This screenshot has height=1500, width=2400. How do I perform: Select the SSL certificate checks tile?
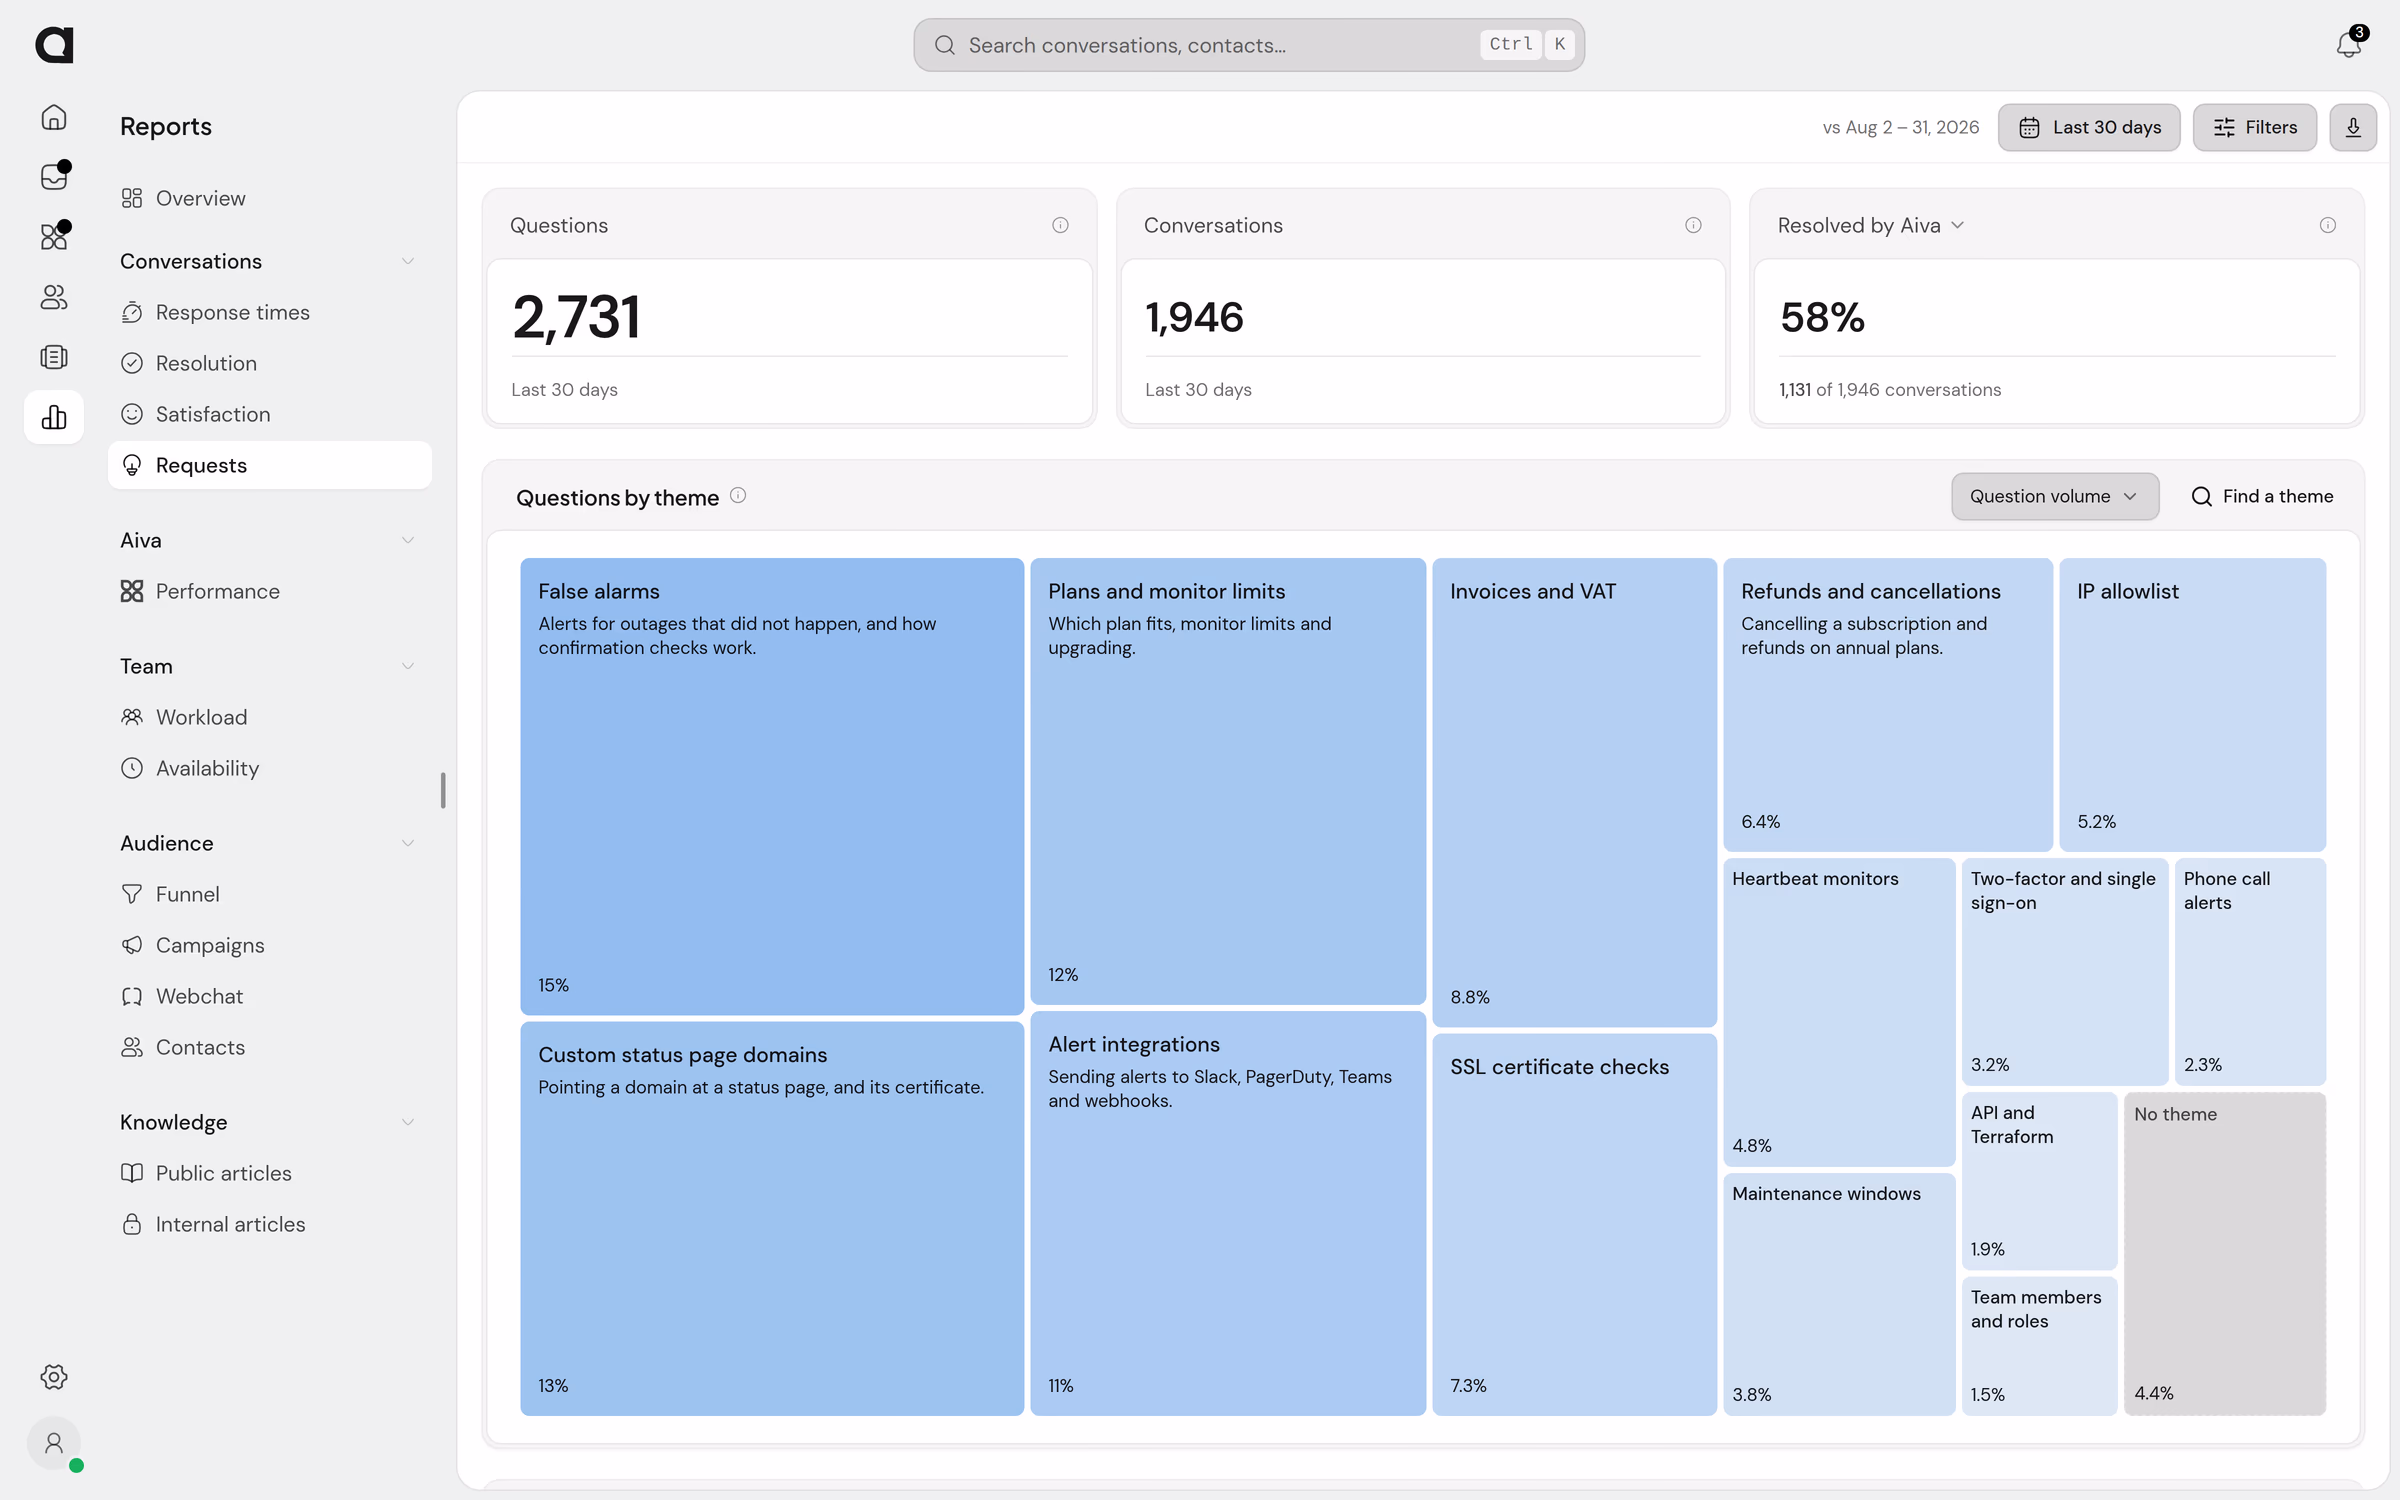[1574, 1224]
